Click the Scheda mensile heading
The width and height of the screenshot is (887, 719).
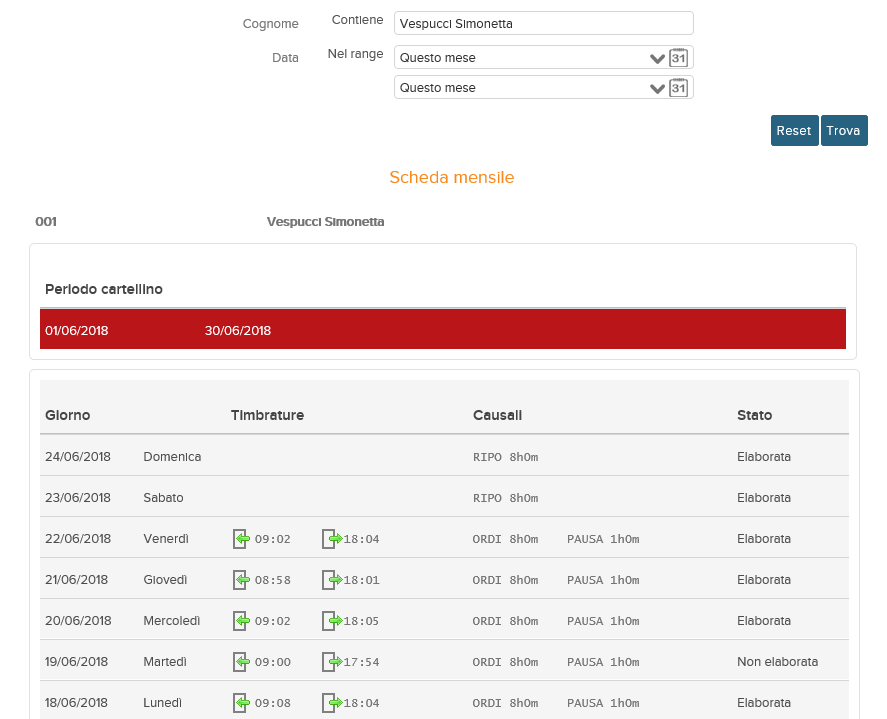[x=451, y=177]
